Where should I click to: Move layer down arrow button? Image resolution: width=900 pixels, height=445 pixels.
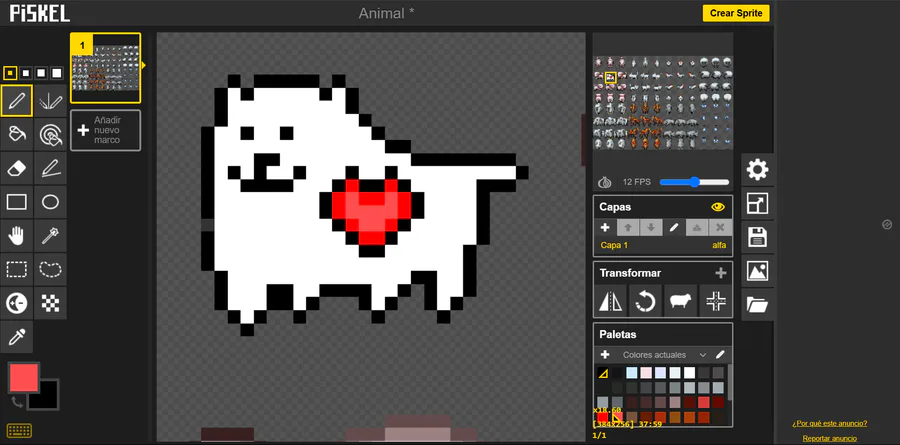pyautogui.click(x=651, y=227)
